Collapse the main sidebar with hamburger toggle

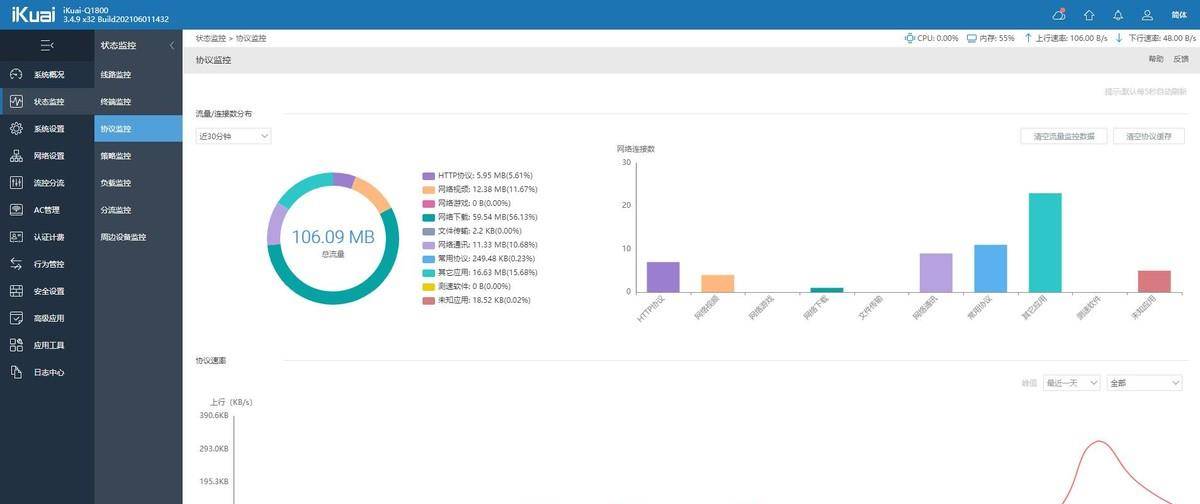point(47,45)
